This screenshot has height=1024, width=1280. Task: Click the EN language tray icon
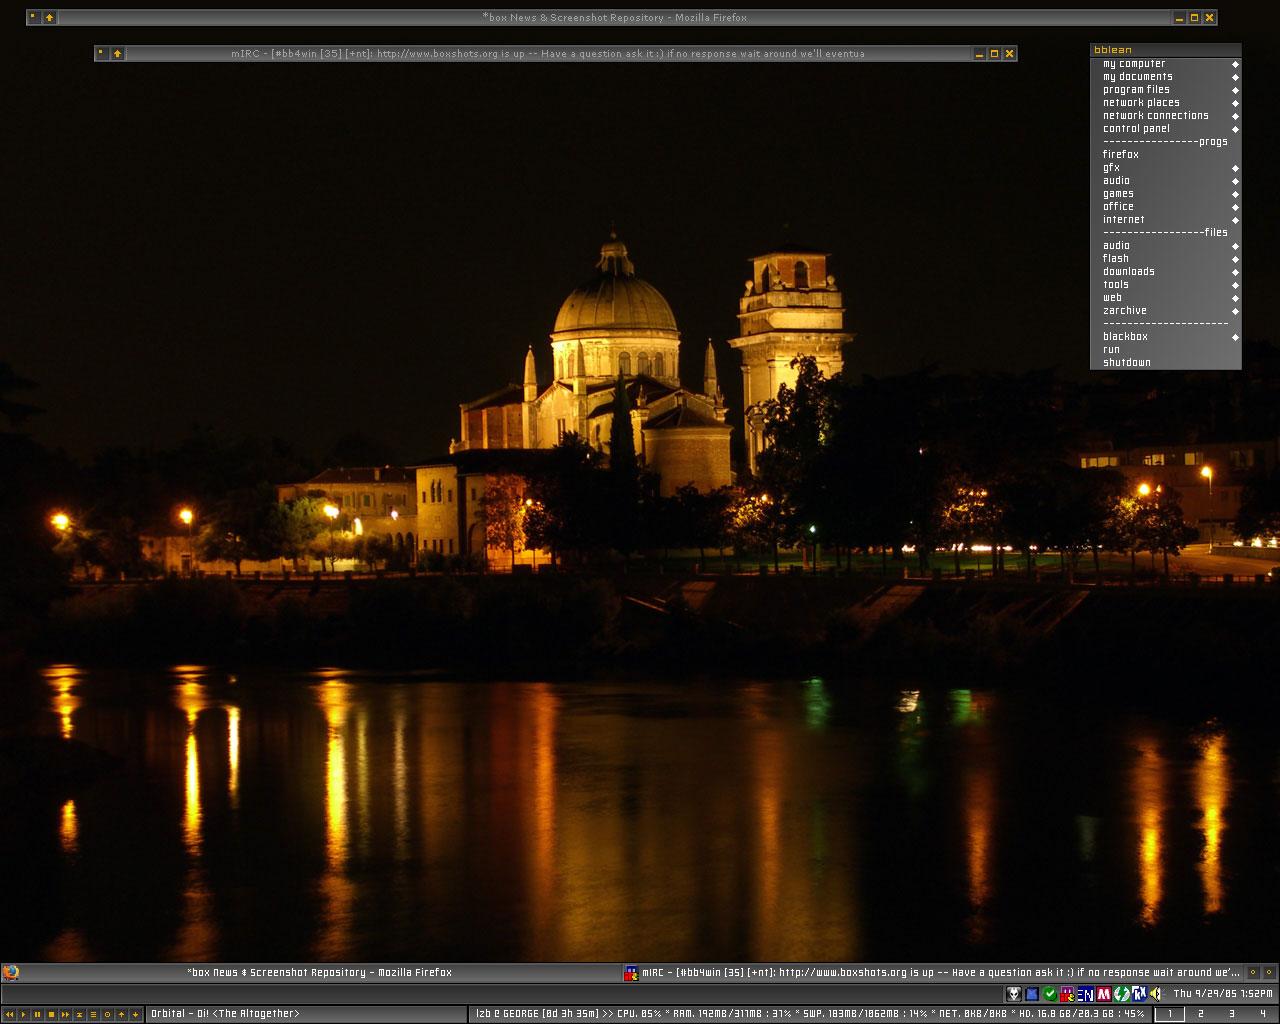pos(1085,994)
